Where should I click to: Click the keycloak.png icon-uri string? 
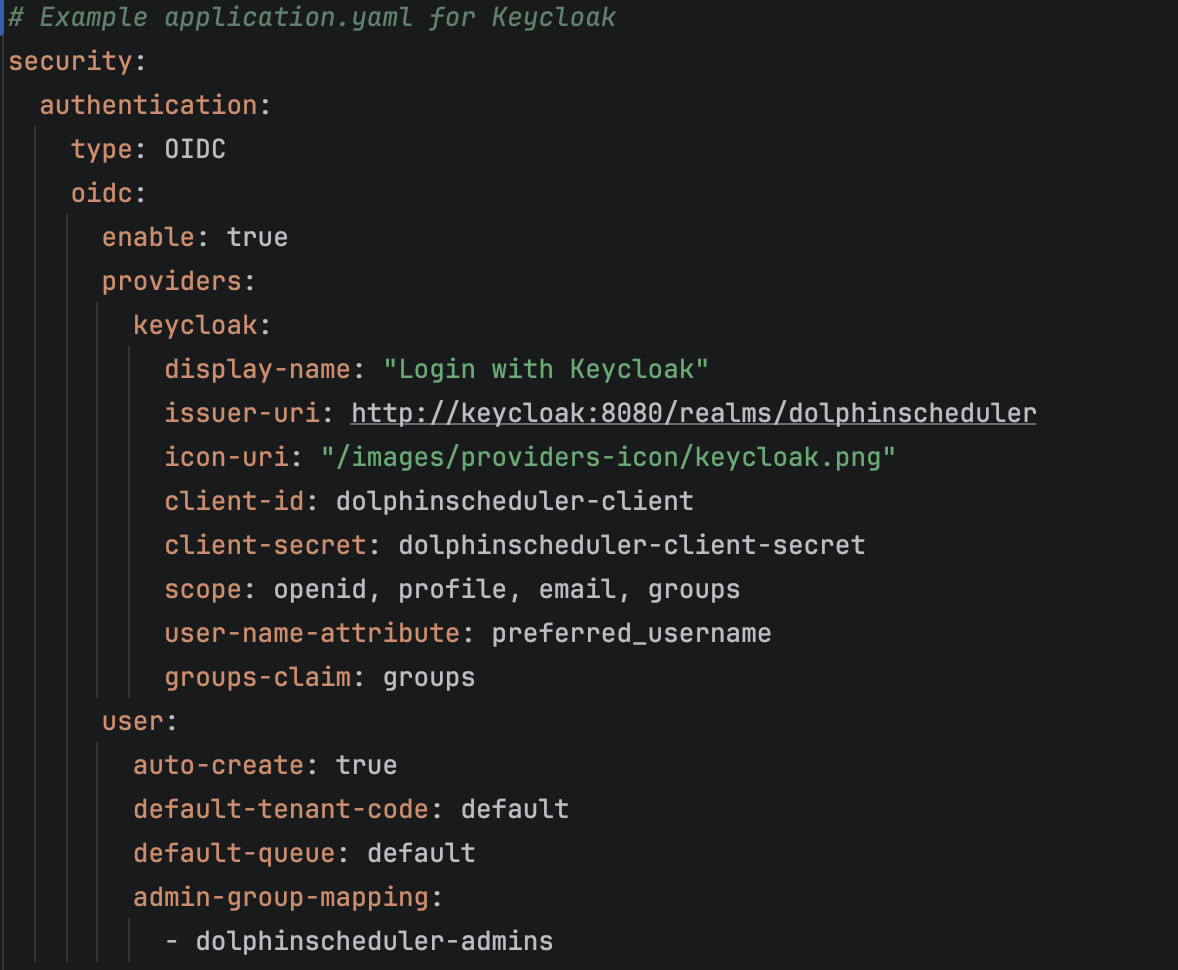(x=608, y=457)
